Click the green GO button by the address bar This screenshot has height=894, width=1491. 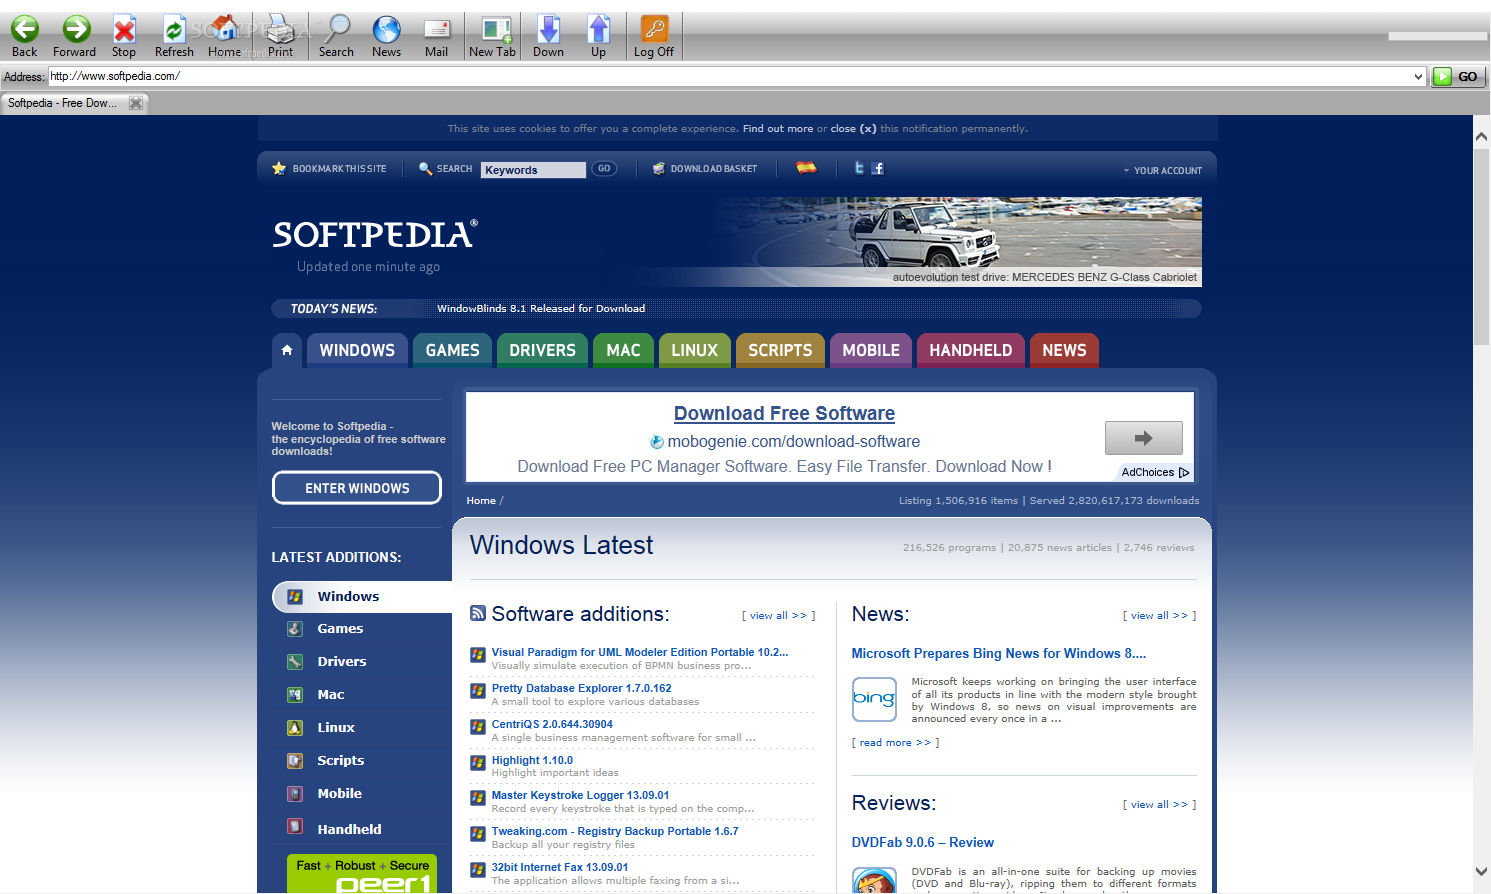tap(1458, 76)
